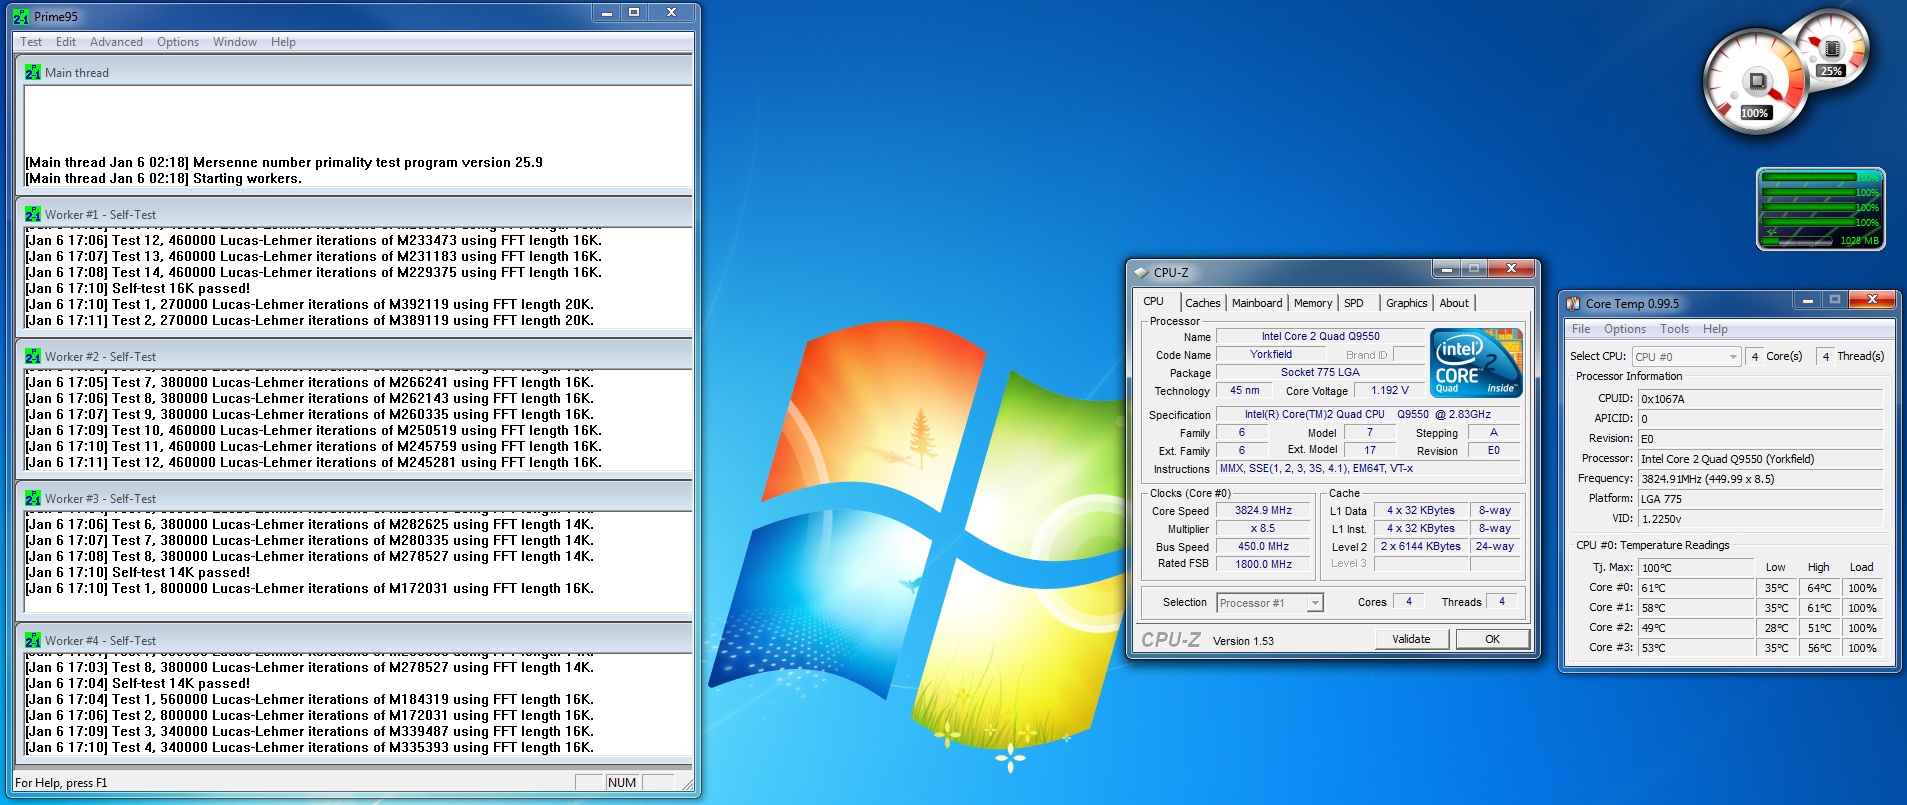
Task: Open the Help menu in Prime95
Action: 283,42
